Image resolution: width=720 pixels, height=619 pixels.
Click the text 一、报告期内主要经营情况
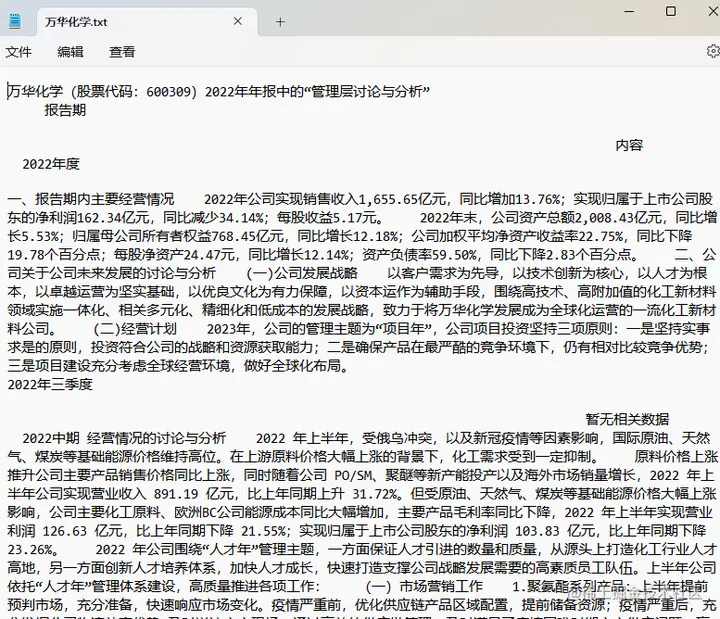[x=91, y=199]
